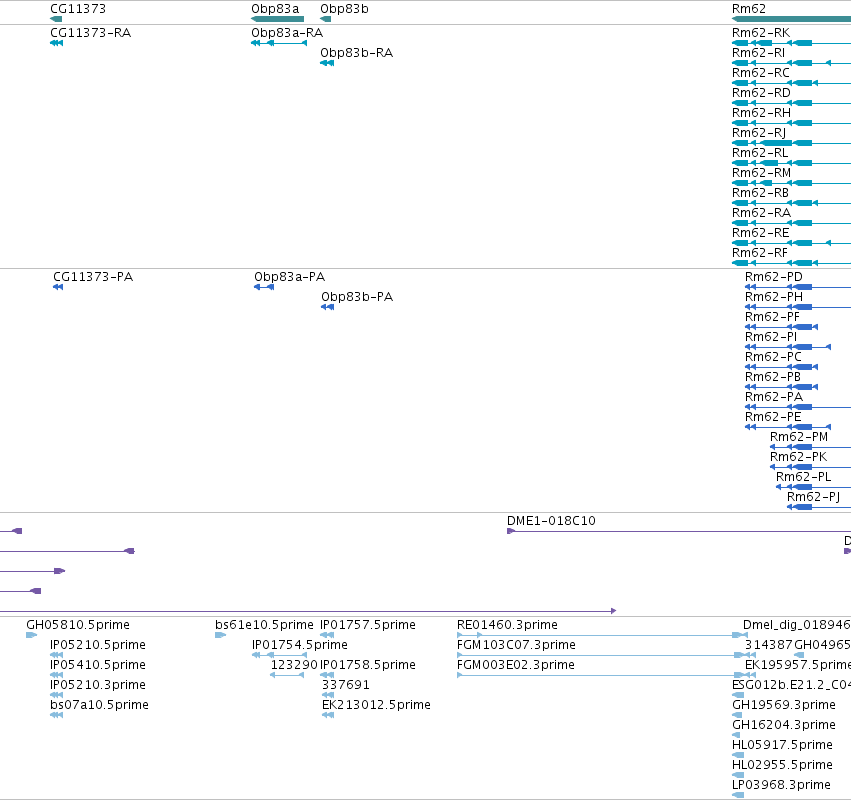Click EST IP01754.5prime

300,645
